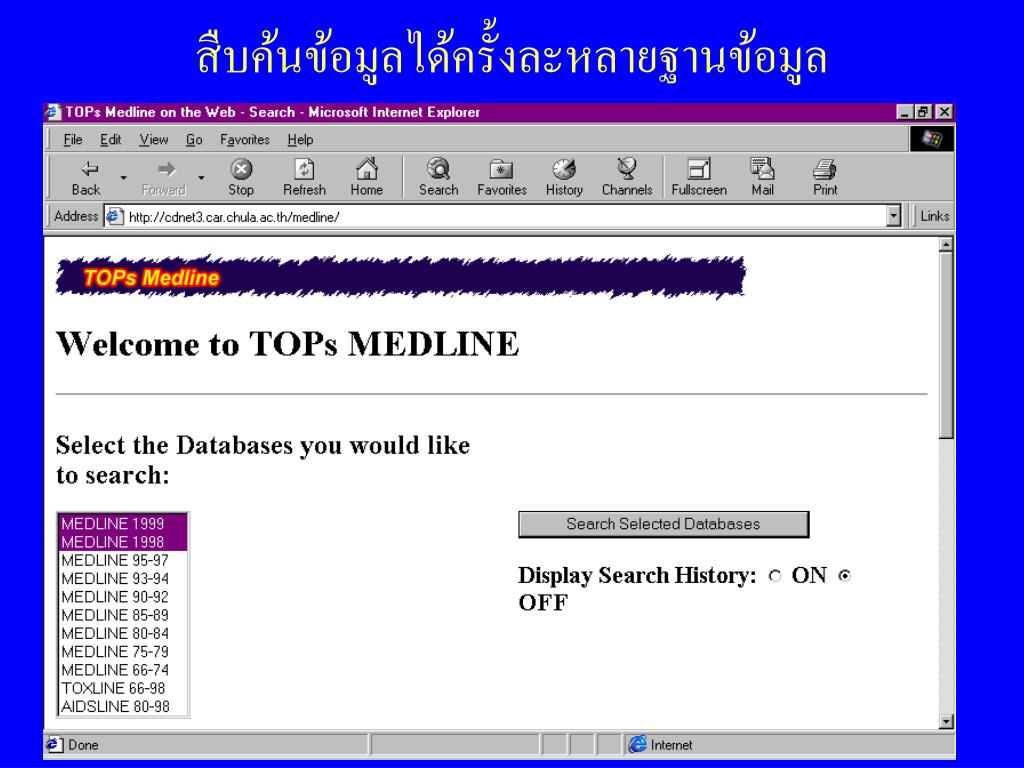Open the Go menu
The image size is (1024, 768).
pos(194,140)
